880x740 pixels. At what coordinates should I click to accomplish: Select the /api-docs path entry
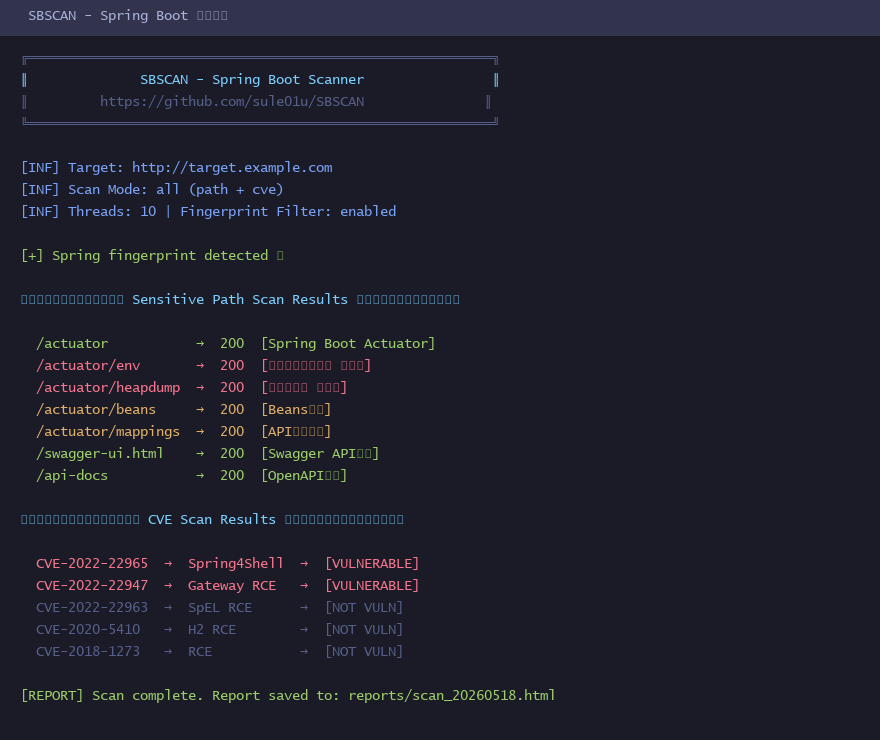tap(72, 476)
